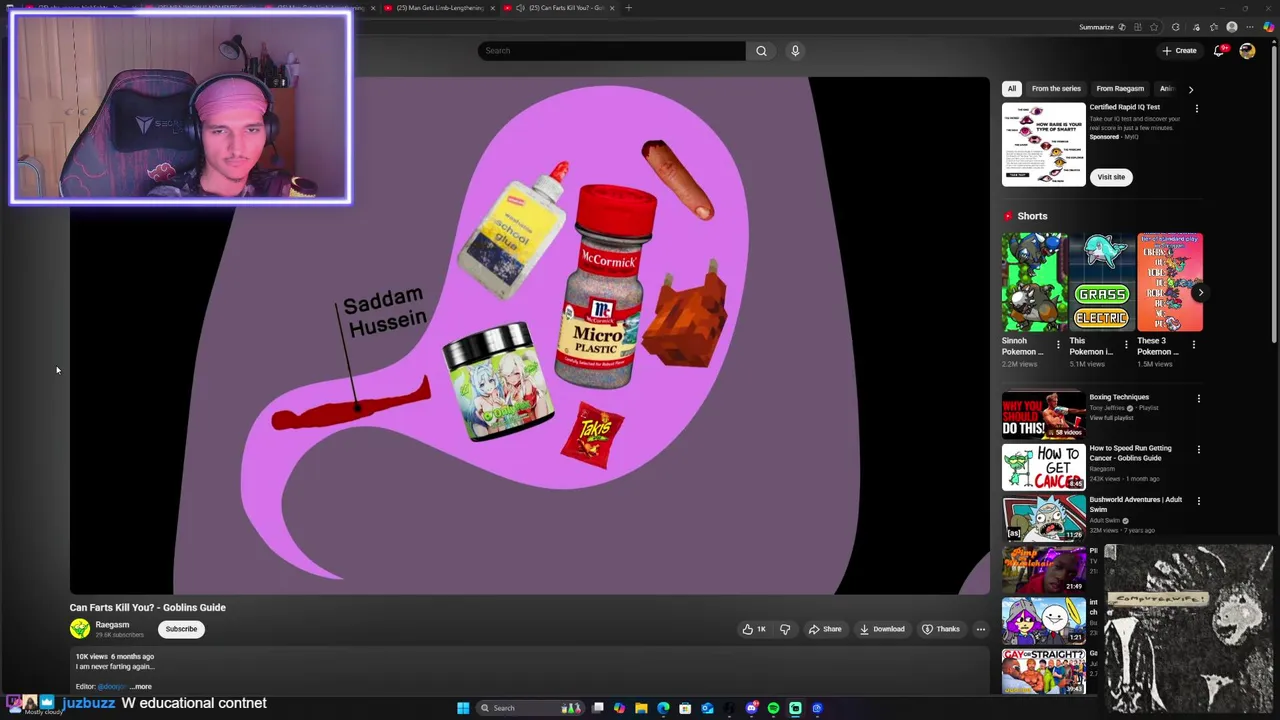Open options menu for Certified Rapid IQ Test ad
This screenshot has height=720, width=1280.
click(1197, 108)
